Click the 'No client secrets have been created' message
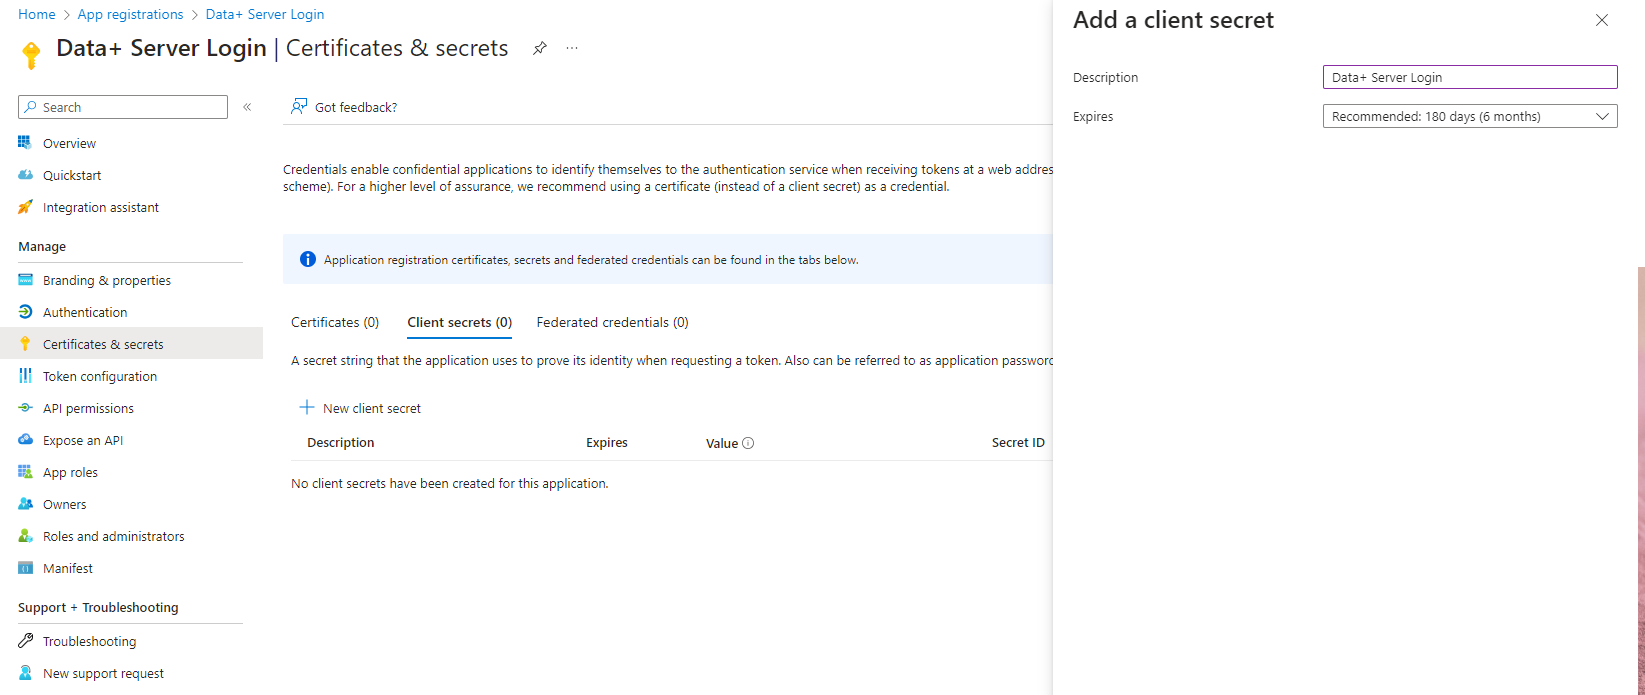This screenshot has height=695, width=1645. pyautogui.click(x=450, y=483)
